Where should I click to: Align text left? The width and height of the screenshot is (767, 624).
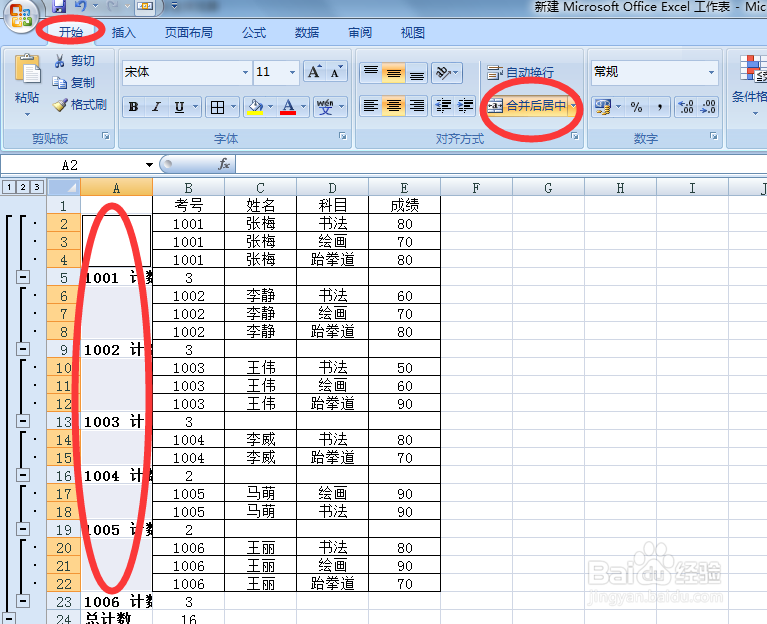pyautogui.click(x=371, y=106)
